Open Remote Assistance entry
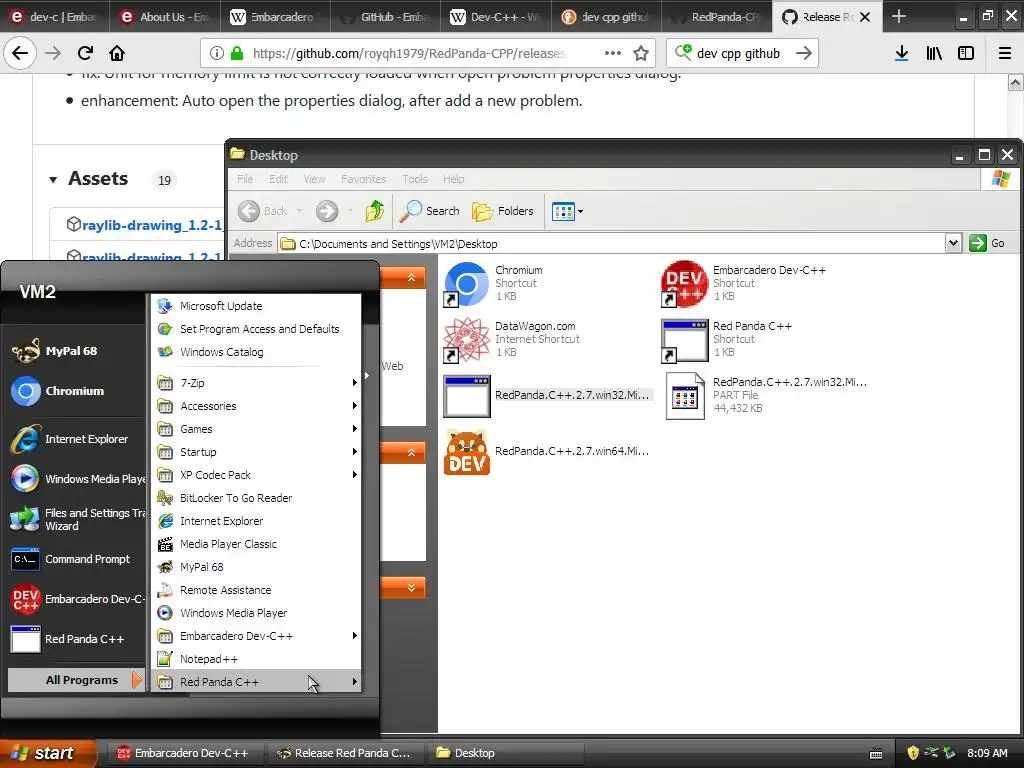Screen dimensions: 1024x768 point(257,590)
